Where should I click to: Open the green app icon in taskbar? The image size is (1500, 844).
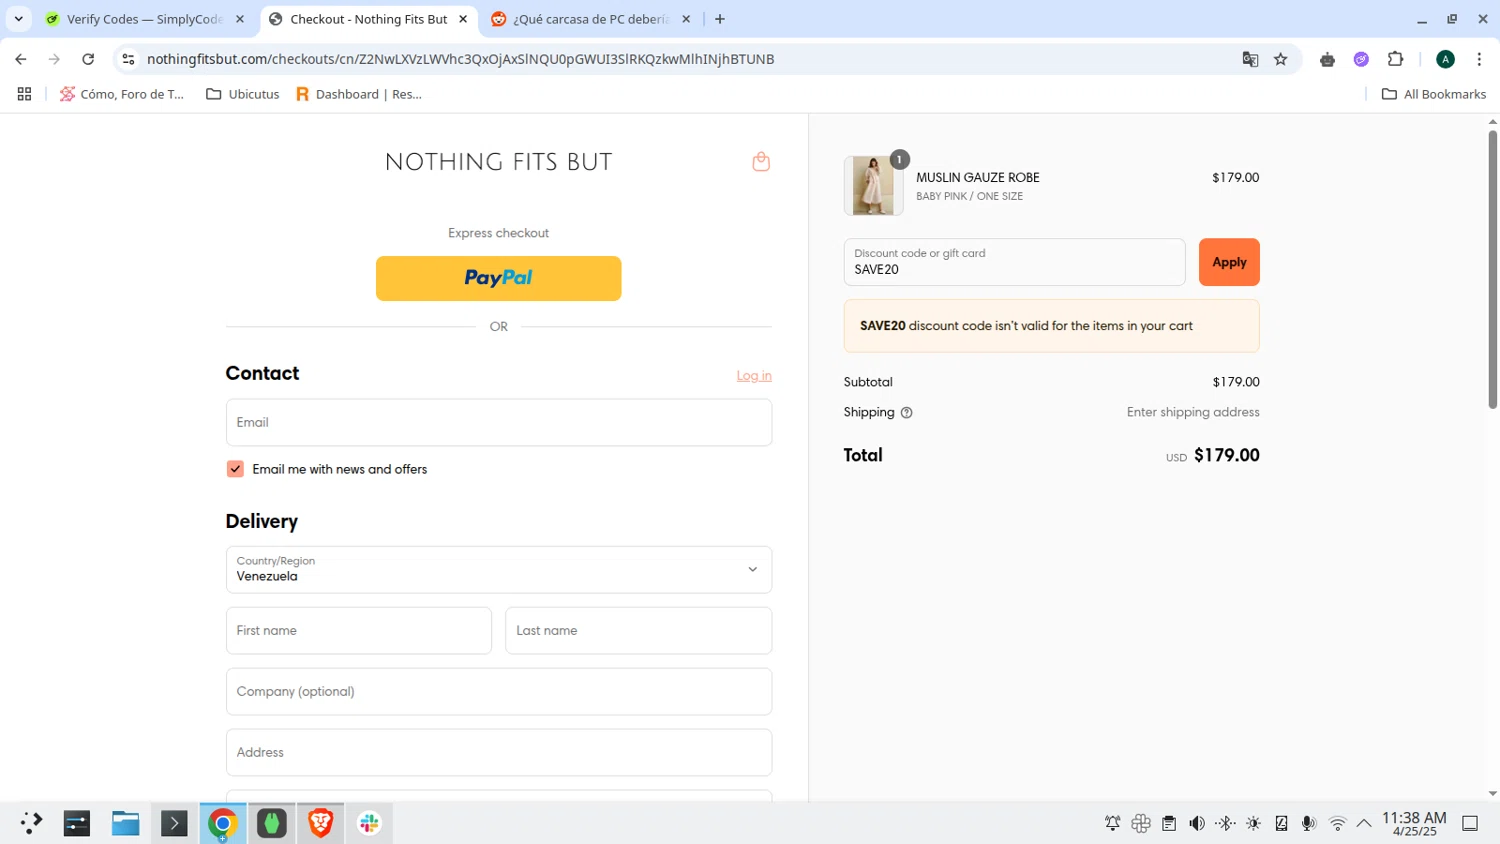point(271,823)
